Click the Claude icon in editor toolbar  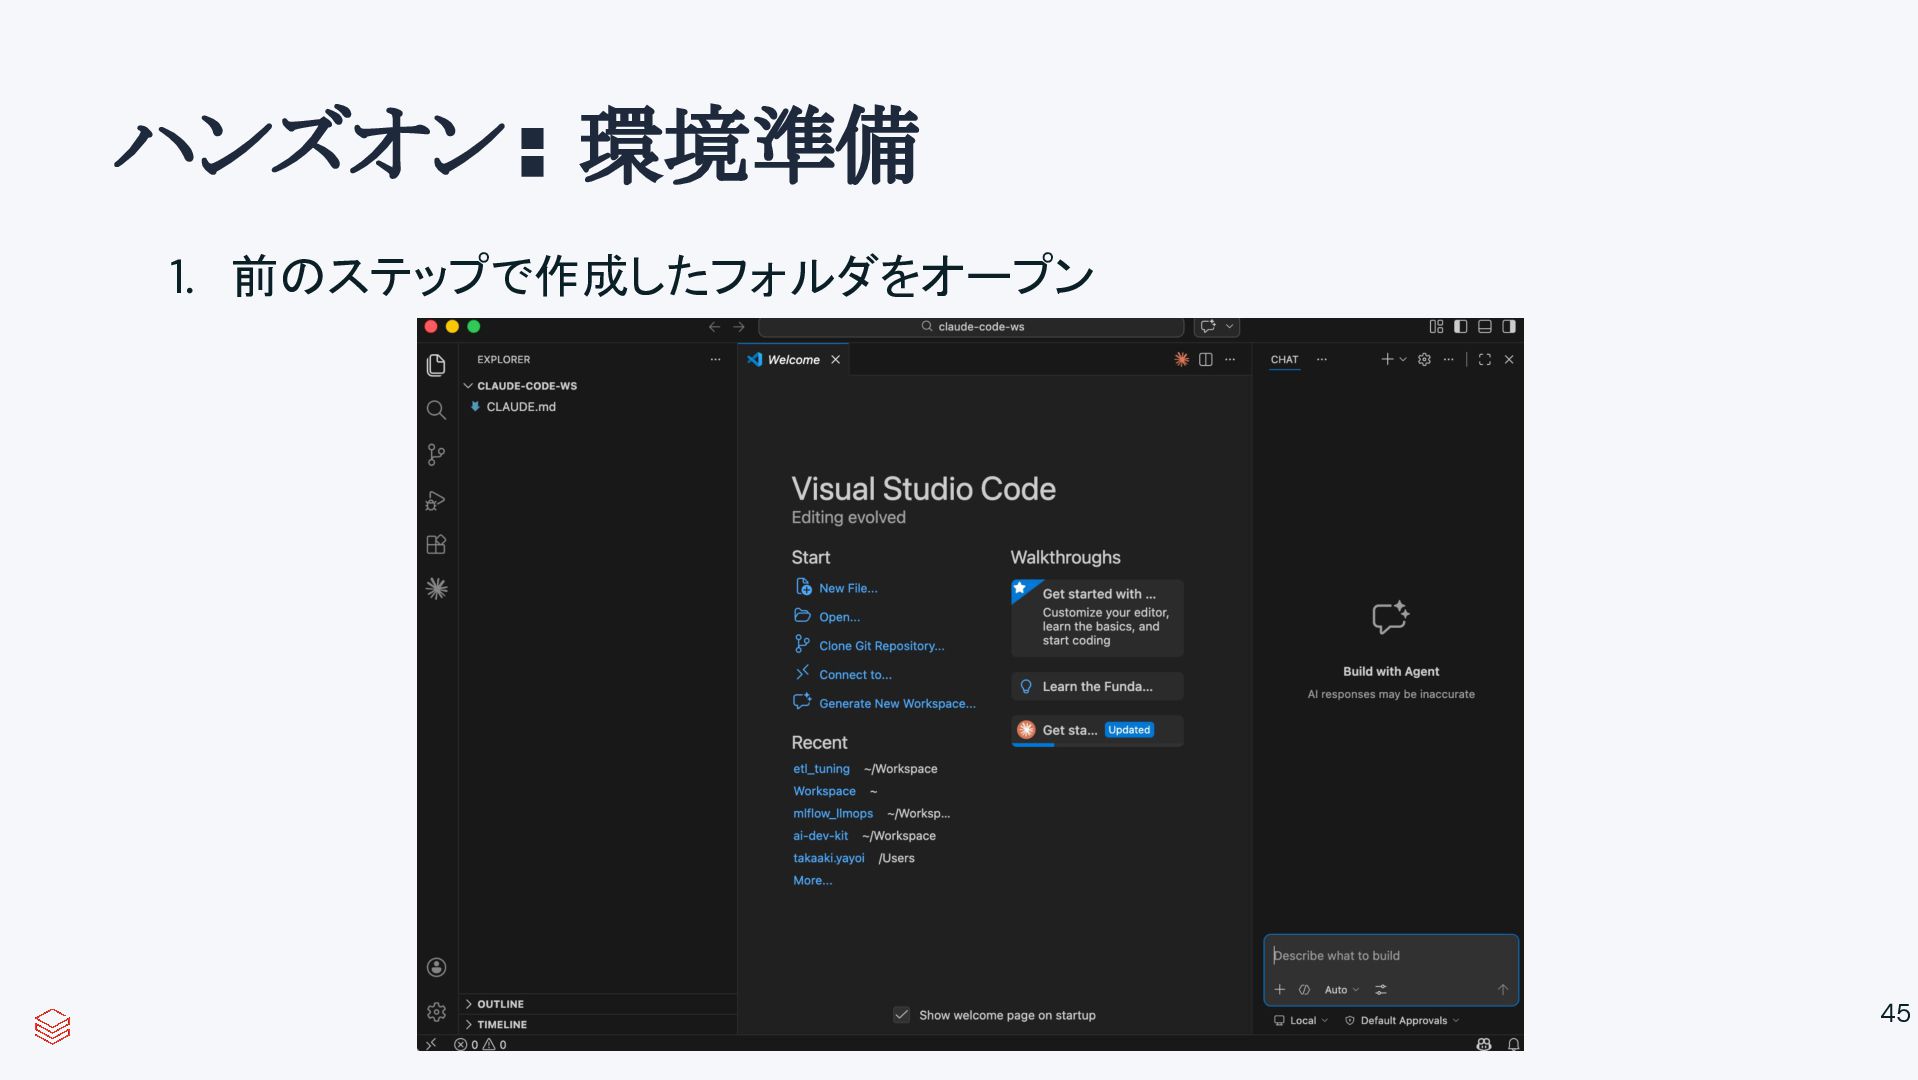tap(1181, 359)
